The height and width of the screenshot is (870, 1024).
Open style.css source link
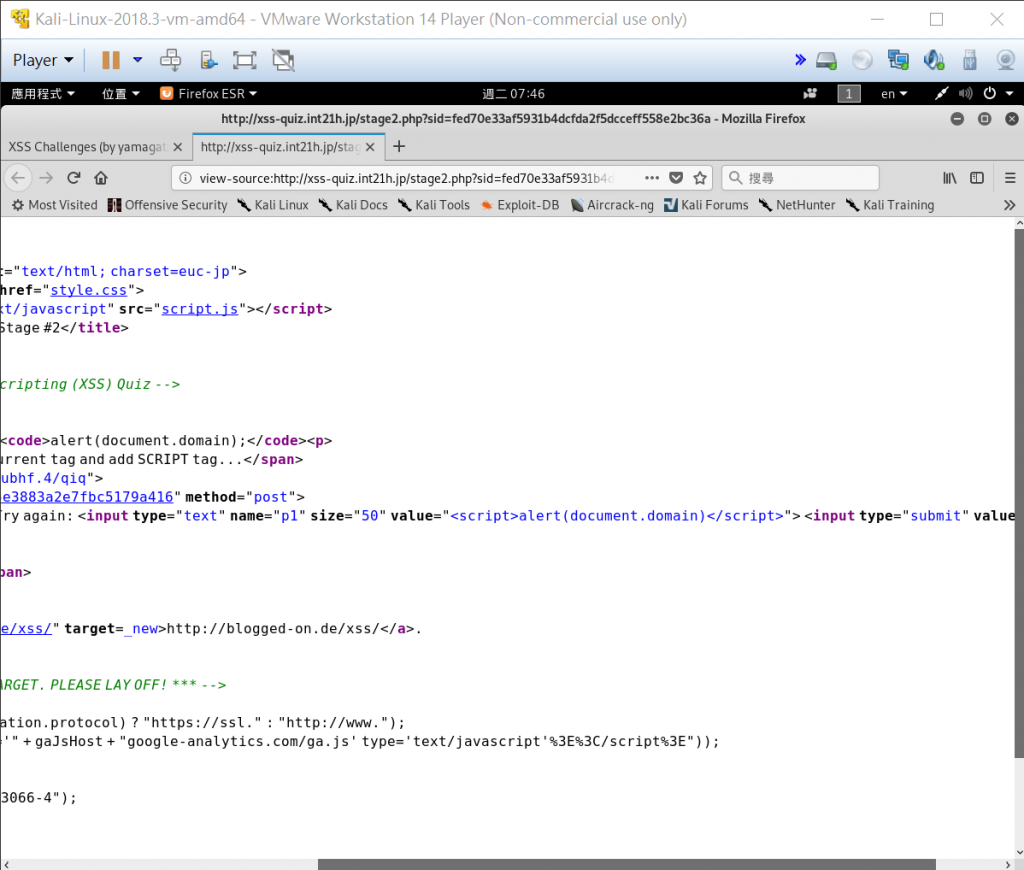pos(89,290)
